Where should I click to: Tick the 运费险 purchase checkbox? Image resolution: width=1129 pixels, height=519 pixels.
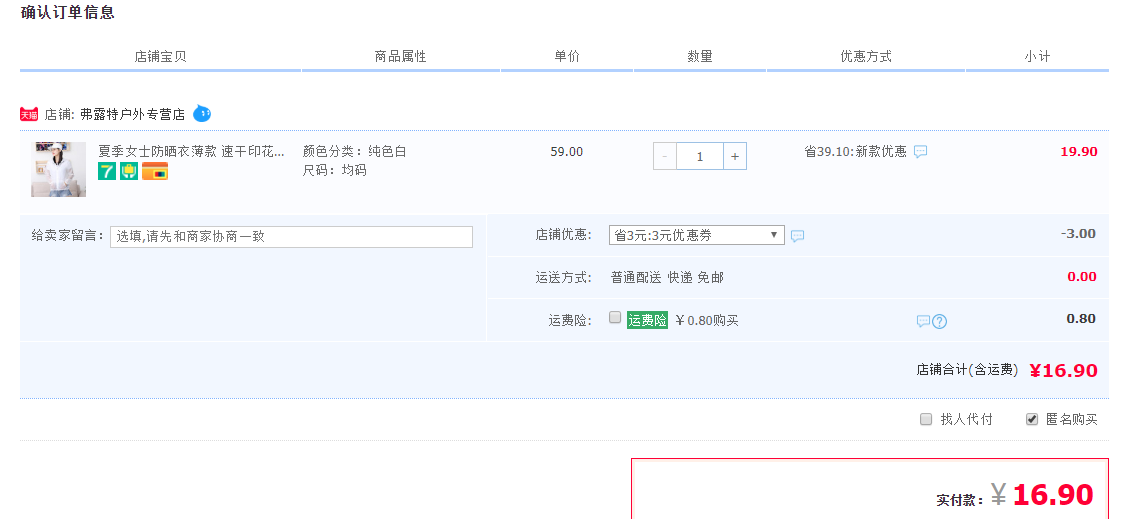coord(614,317)
